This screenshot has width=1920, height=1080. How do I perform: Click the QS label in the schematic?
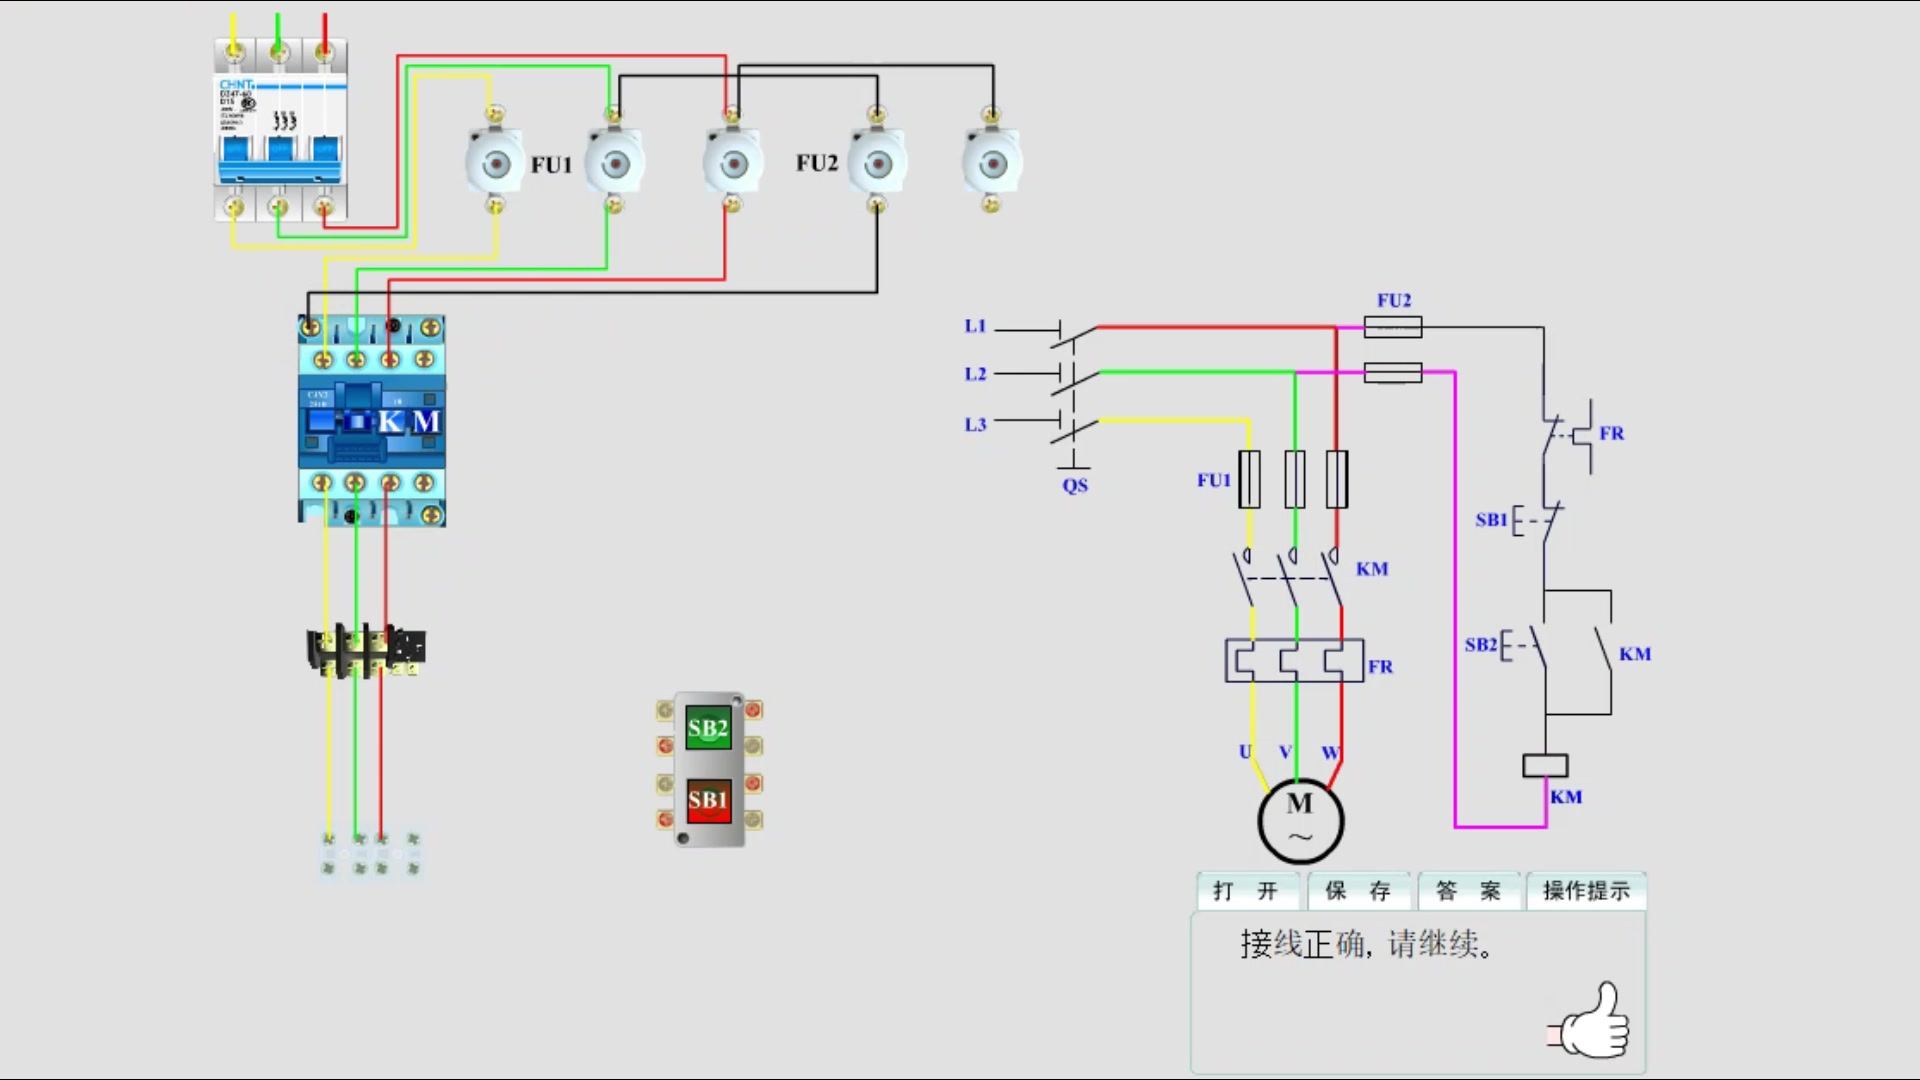[x=1075, y=485]
